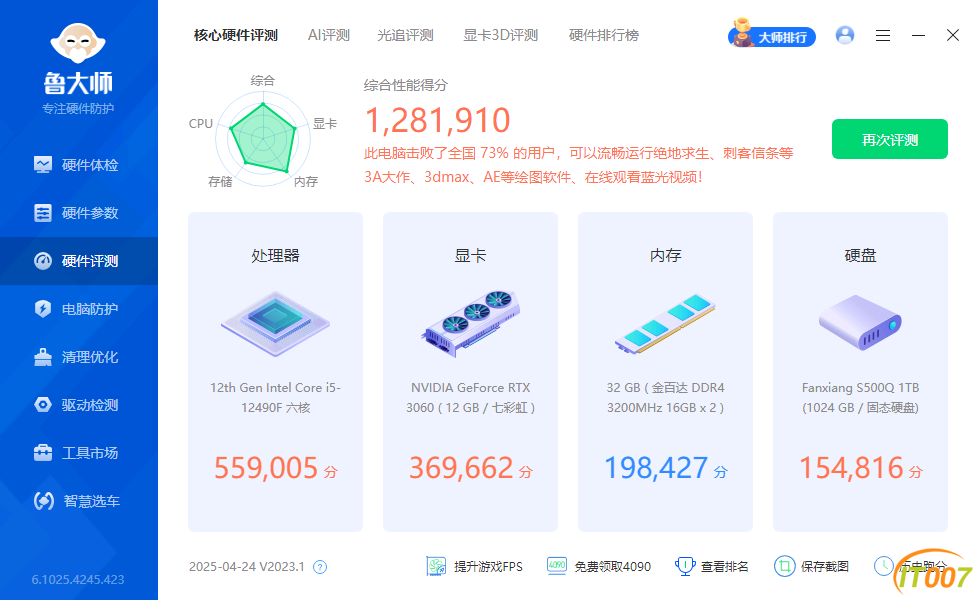Open 硬件体检 in the sidebar
The image size is (978, 600).
pyautogui.click(x=79, y=165)
